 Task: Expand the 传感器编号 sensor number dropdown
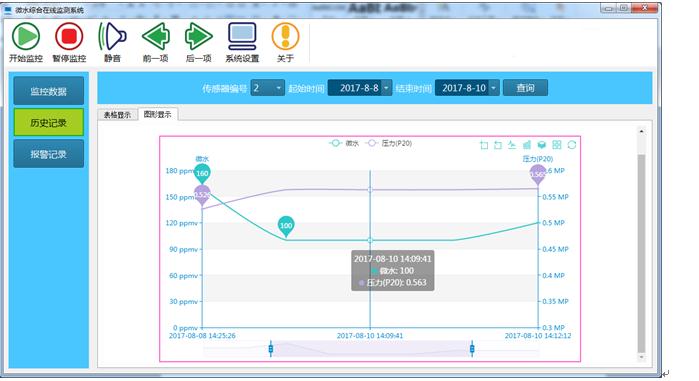[x=279, y=88]
